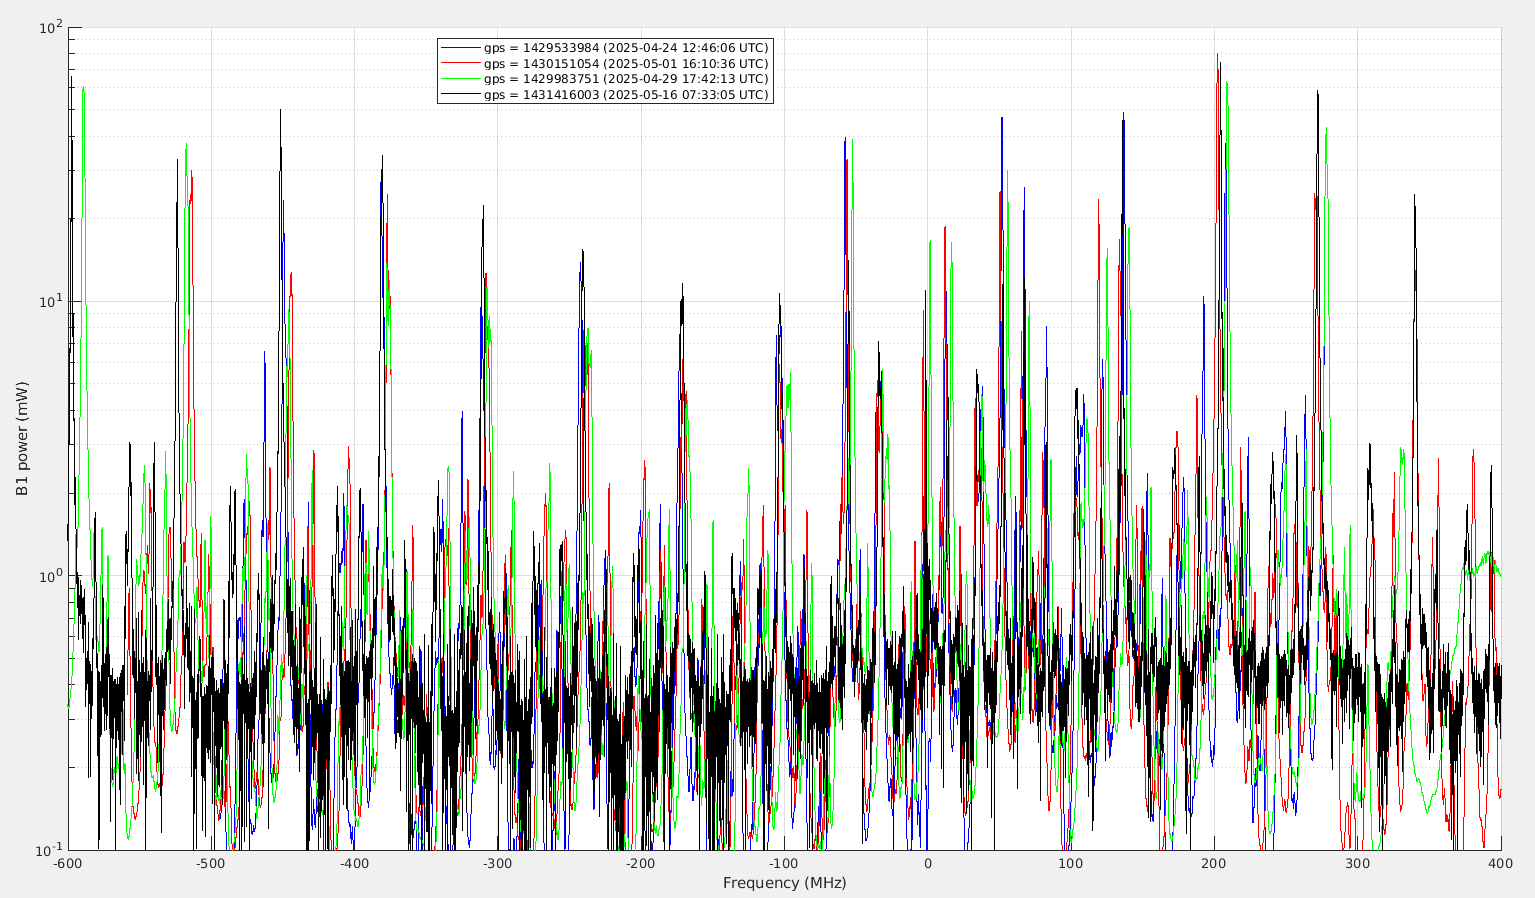This screenshot has height=898, width=1535.
Task: Click the 200 x-axis tick label
Action: (x=1214, y=864)
